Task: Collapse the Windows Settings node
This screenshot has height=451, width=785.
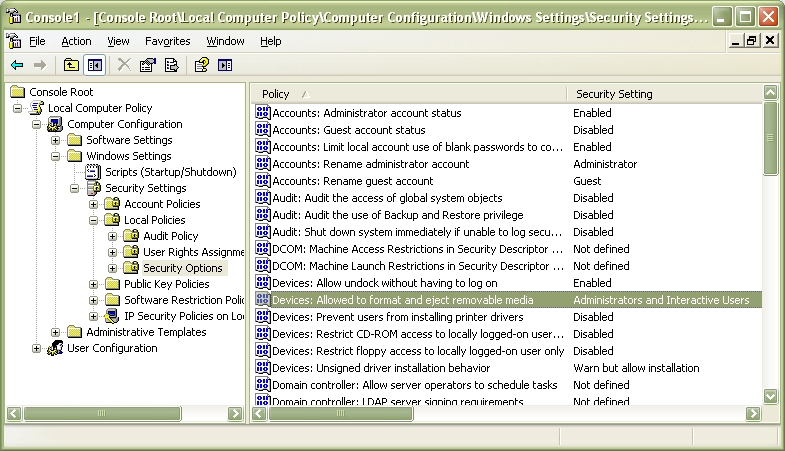Action: coord(56,156)
